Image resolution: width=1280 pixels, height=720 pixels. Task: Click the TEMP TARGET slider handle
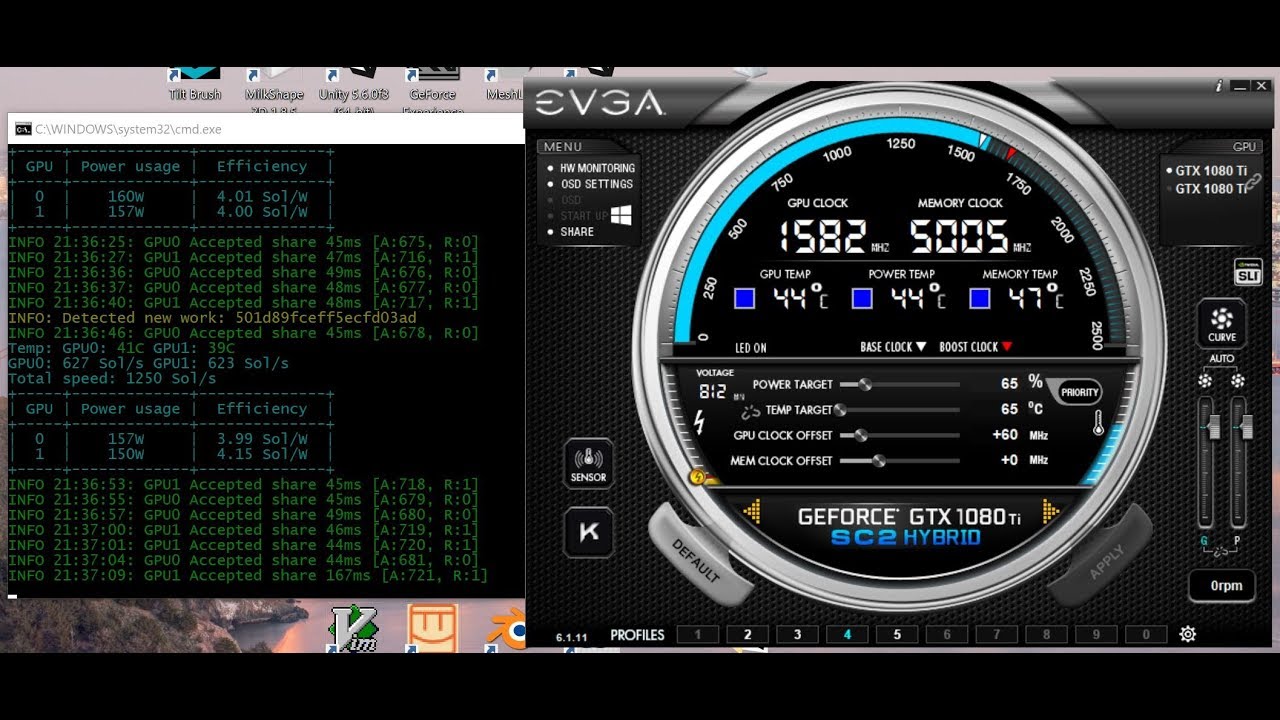[841, 410]
